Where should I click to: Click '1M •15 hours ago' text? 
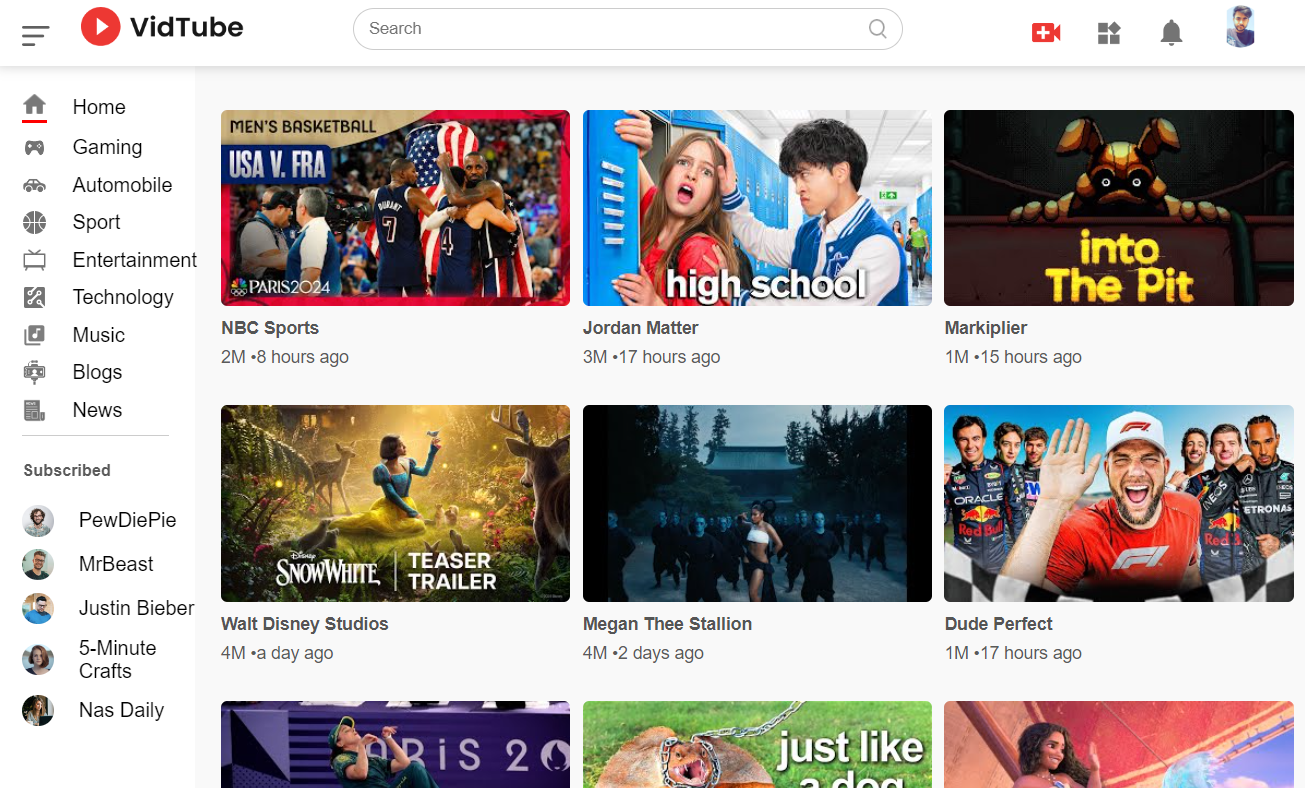(x=1013, y=357)
